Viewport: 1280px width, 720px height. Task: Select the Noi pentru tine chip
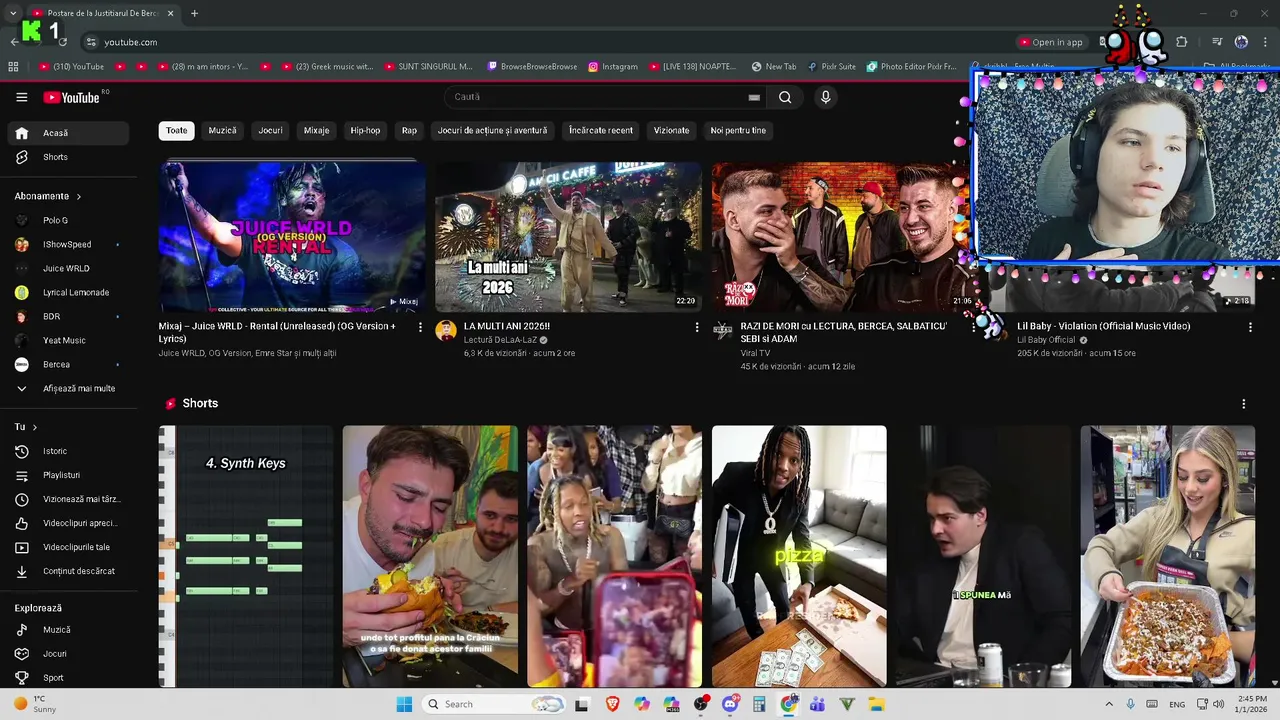pyautogui.click(x=738, y=130)
